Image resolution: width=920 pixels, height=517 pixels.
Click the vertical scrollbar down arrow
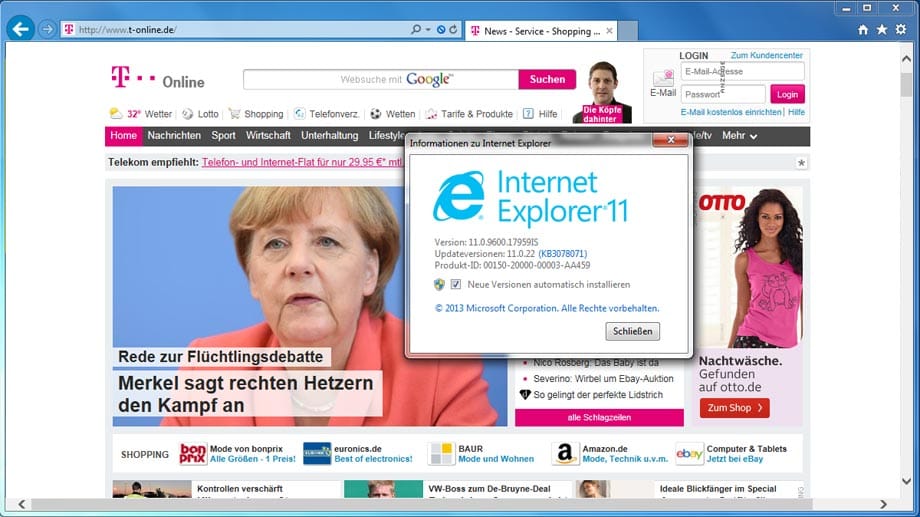coord(907,481)
